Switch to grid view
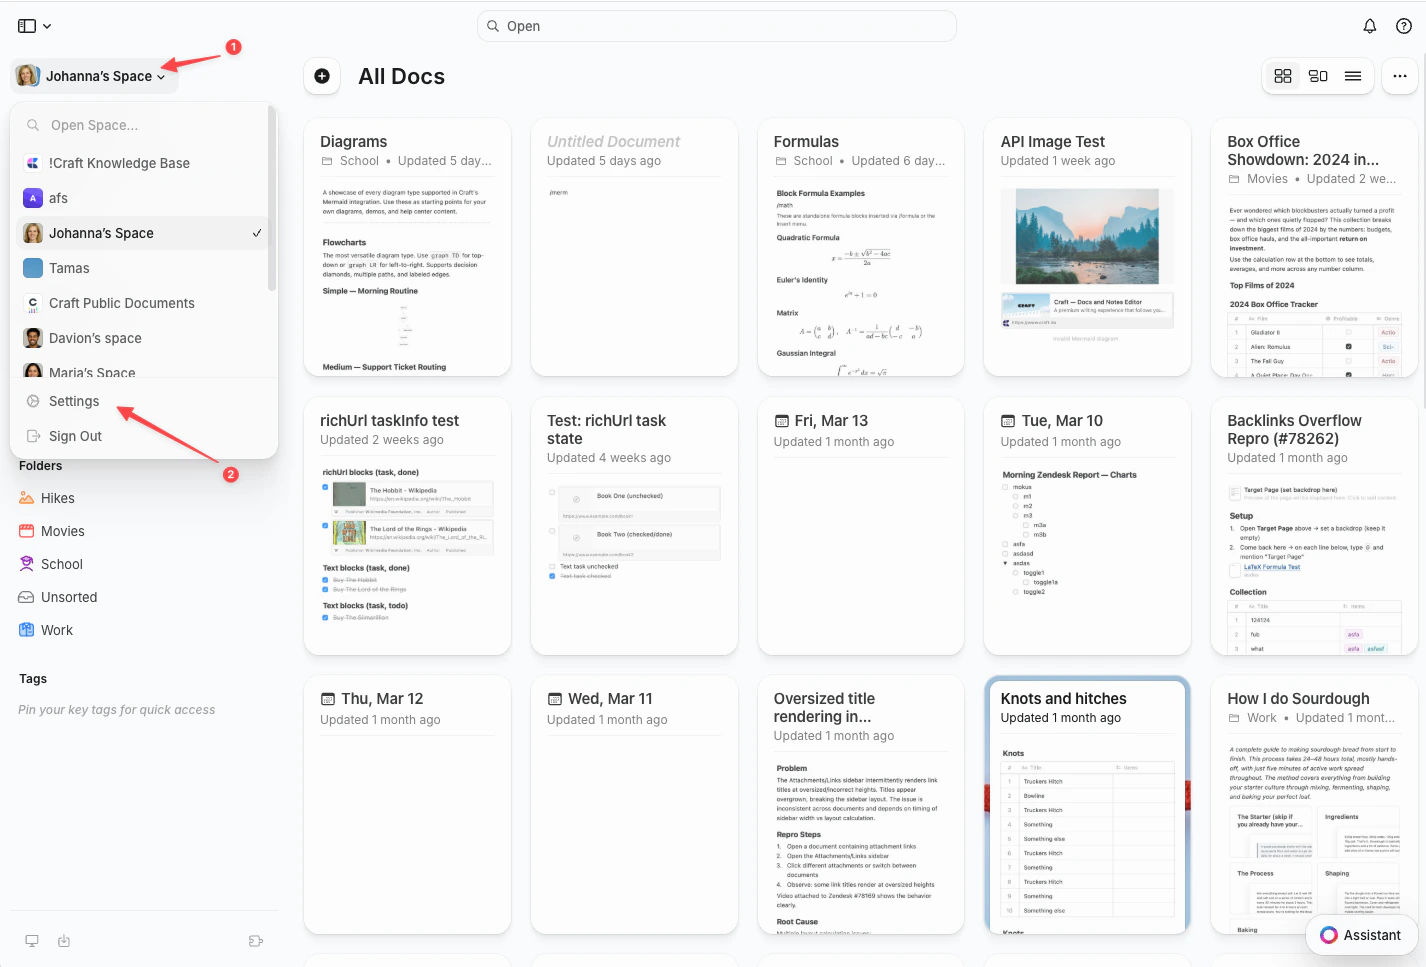 (x=1283, y=76)
